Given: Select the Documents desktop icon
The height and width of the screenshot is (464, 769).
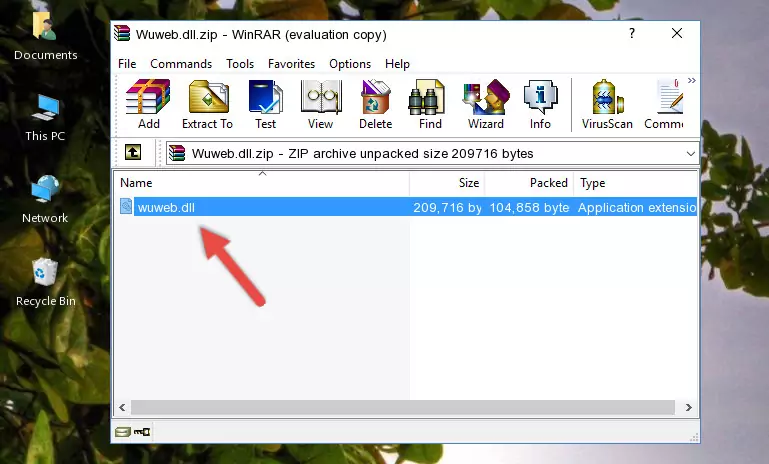Looking at the screenshot, I should point(45,37).
